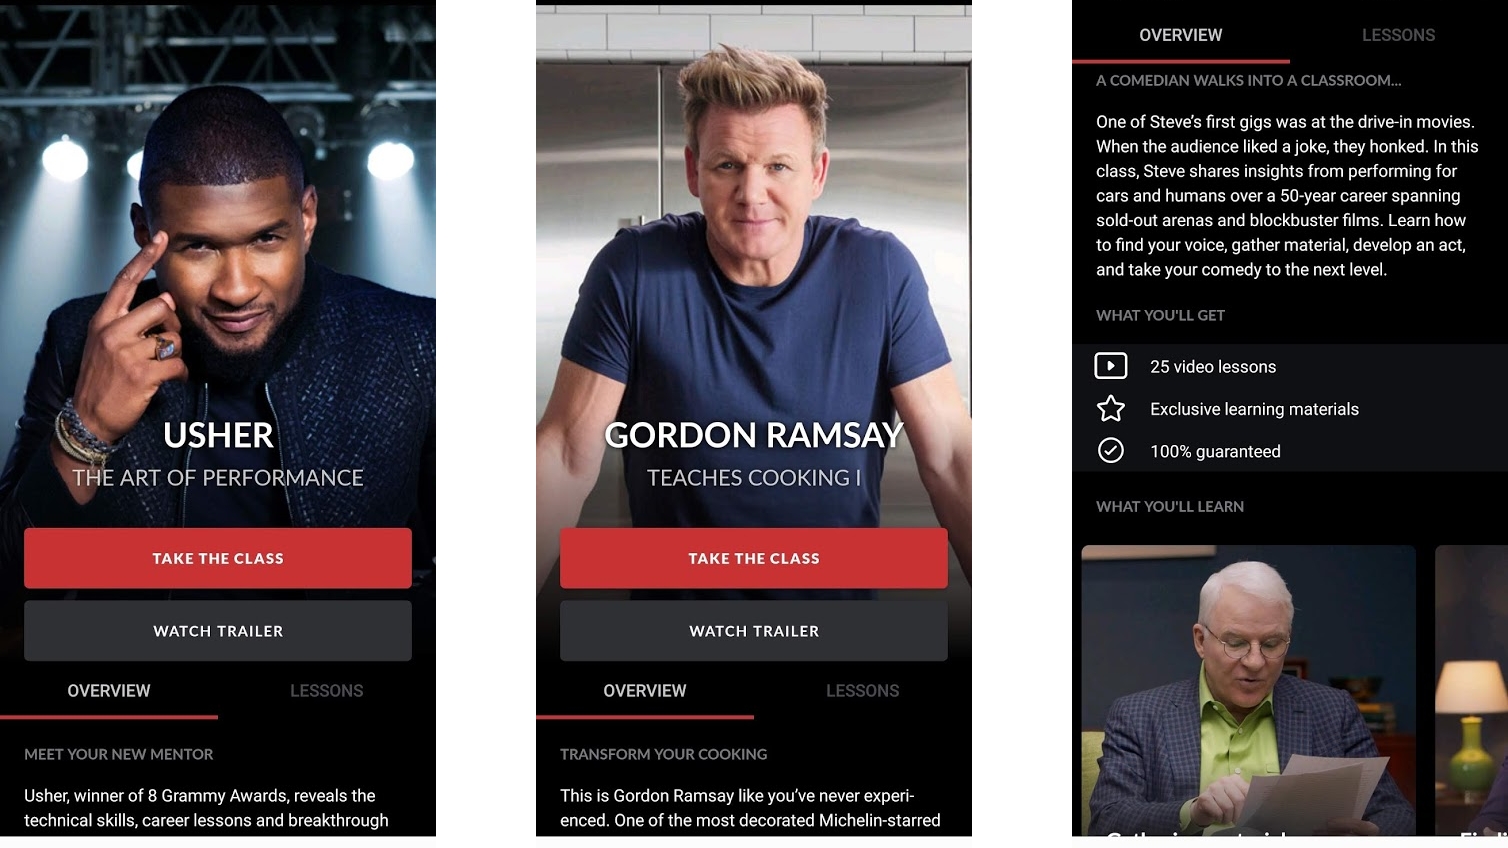This screenshot has width=1508, height=848.
Task: Click the 100% guaranteed item
Action: (x=1290, y=450)
